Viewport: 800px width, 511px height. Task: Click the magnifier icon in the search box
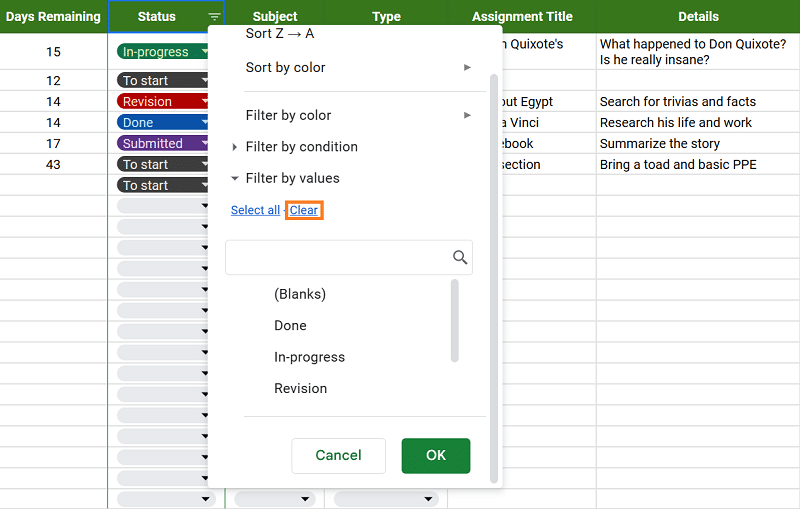tap(460, 258)
